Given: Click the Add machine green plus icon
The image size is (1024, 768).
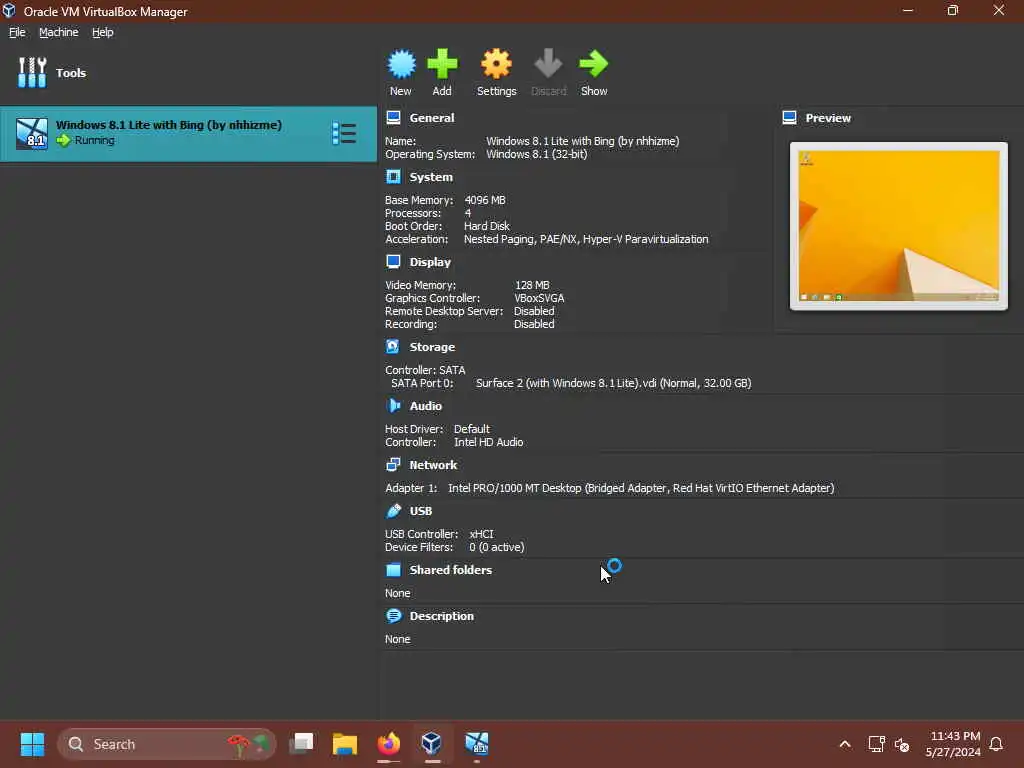Looking at the screenshot, I should coord(442,64).
